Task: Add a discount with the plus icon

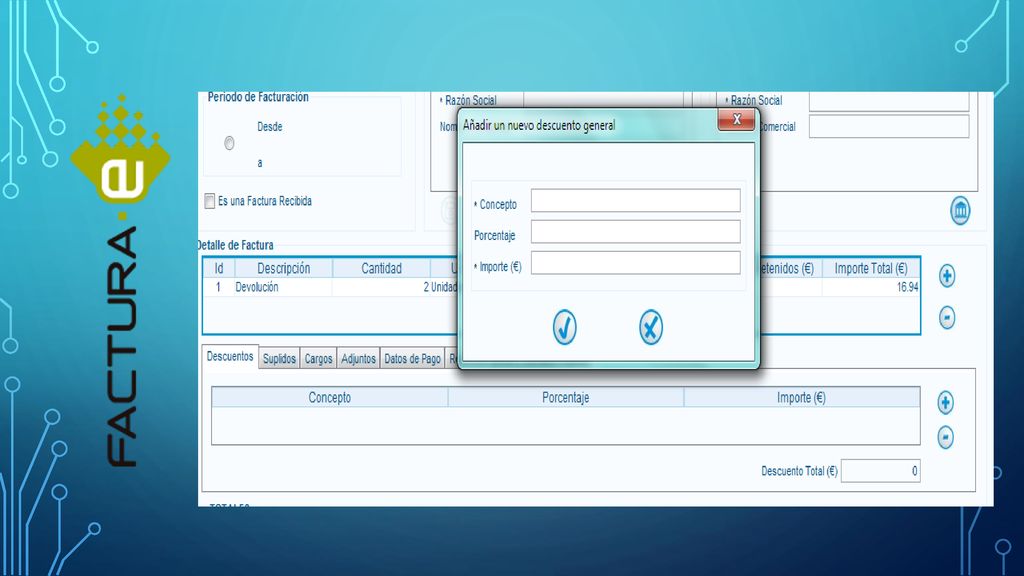Action: (x=945, y=402)
